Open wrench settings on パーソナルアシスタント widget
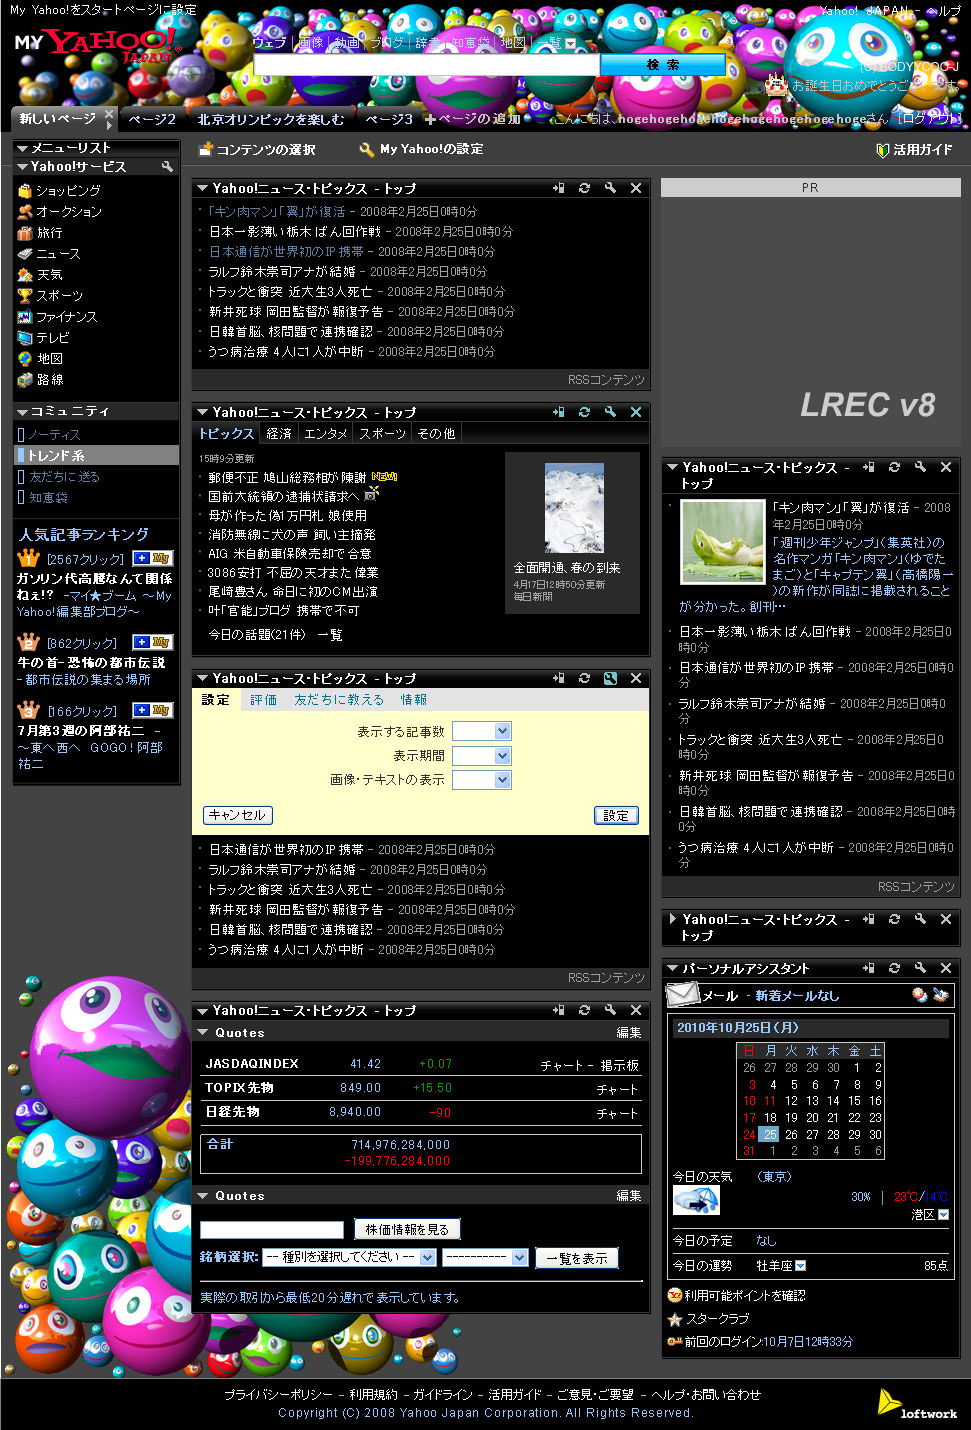Viewport: 971px width, 1430px height. (x=920, y=968)
